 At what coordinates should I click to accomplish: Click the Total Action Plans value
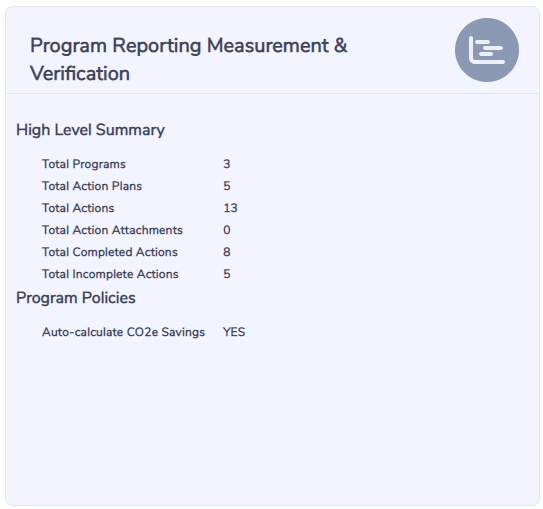(x=226, y=186)
